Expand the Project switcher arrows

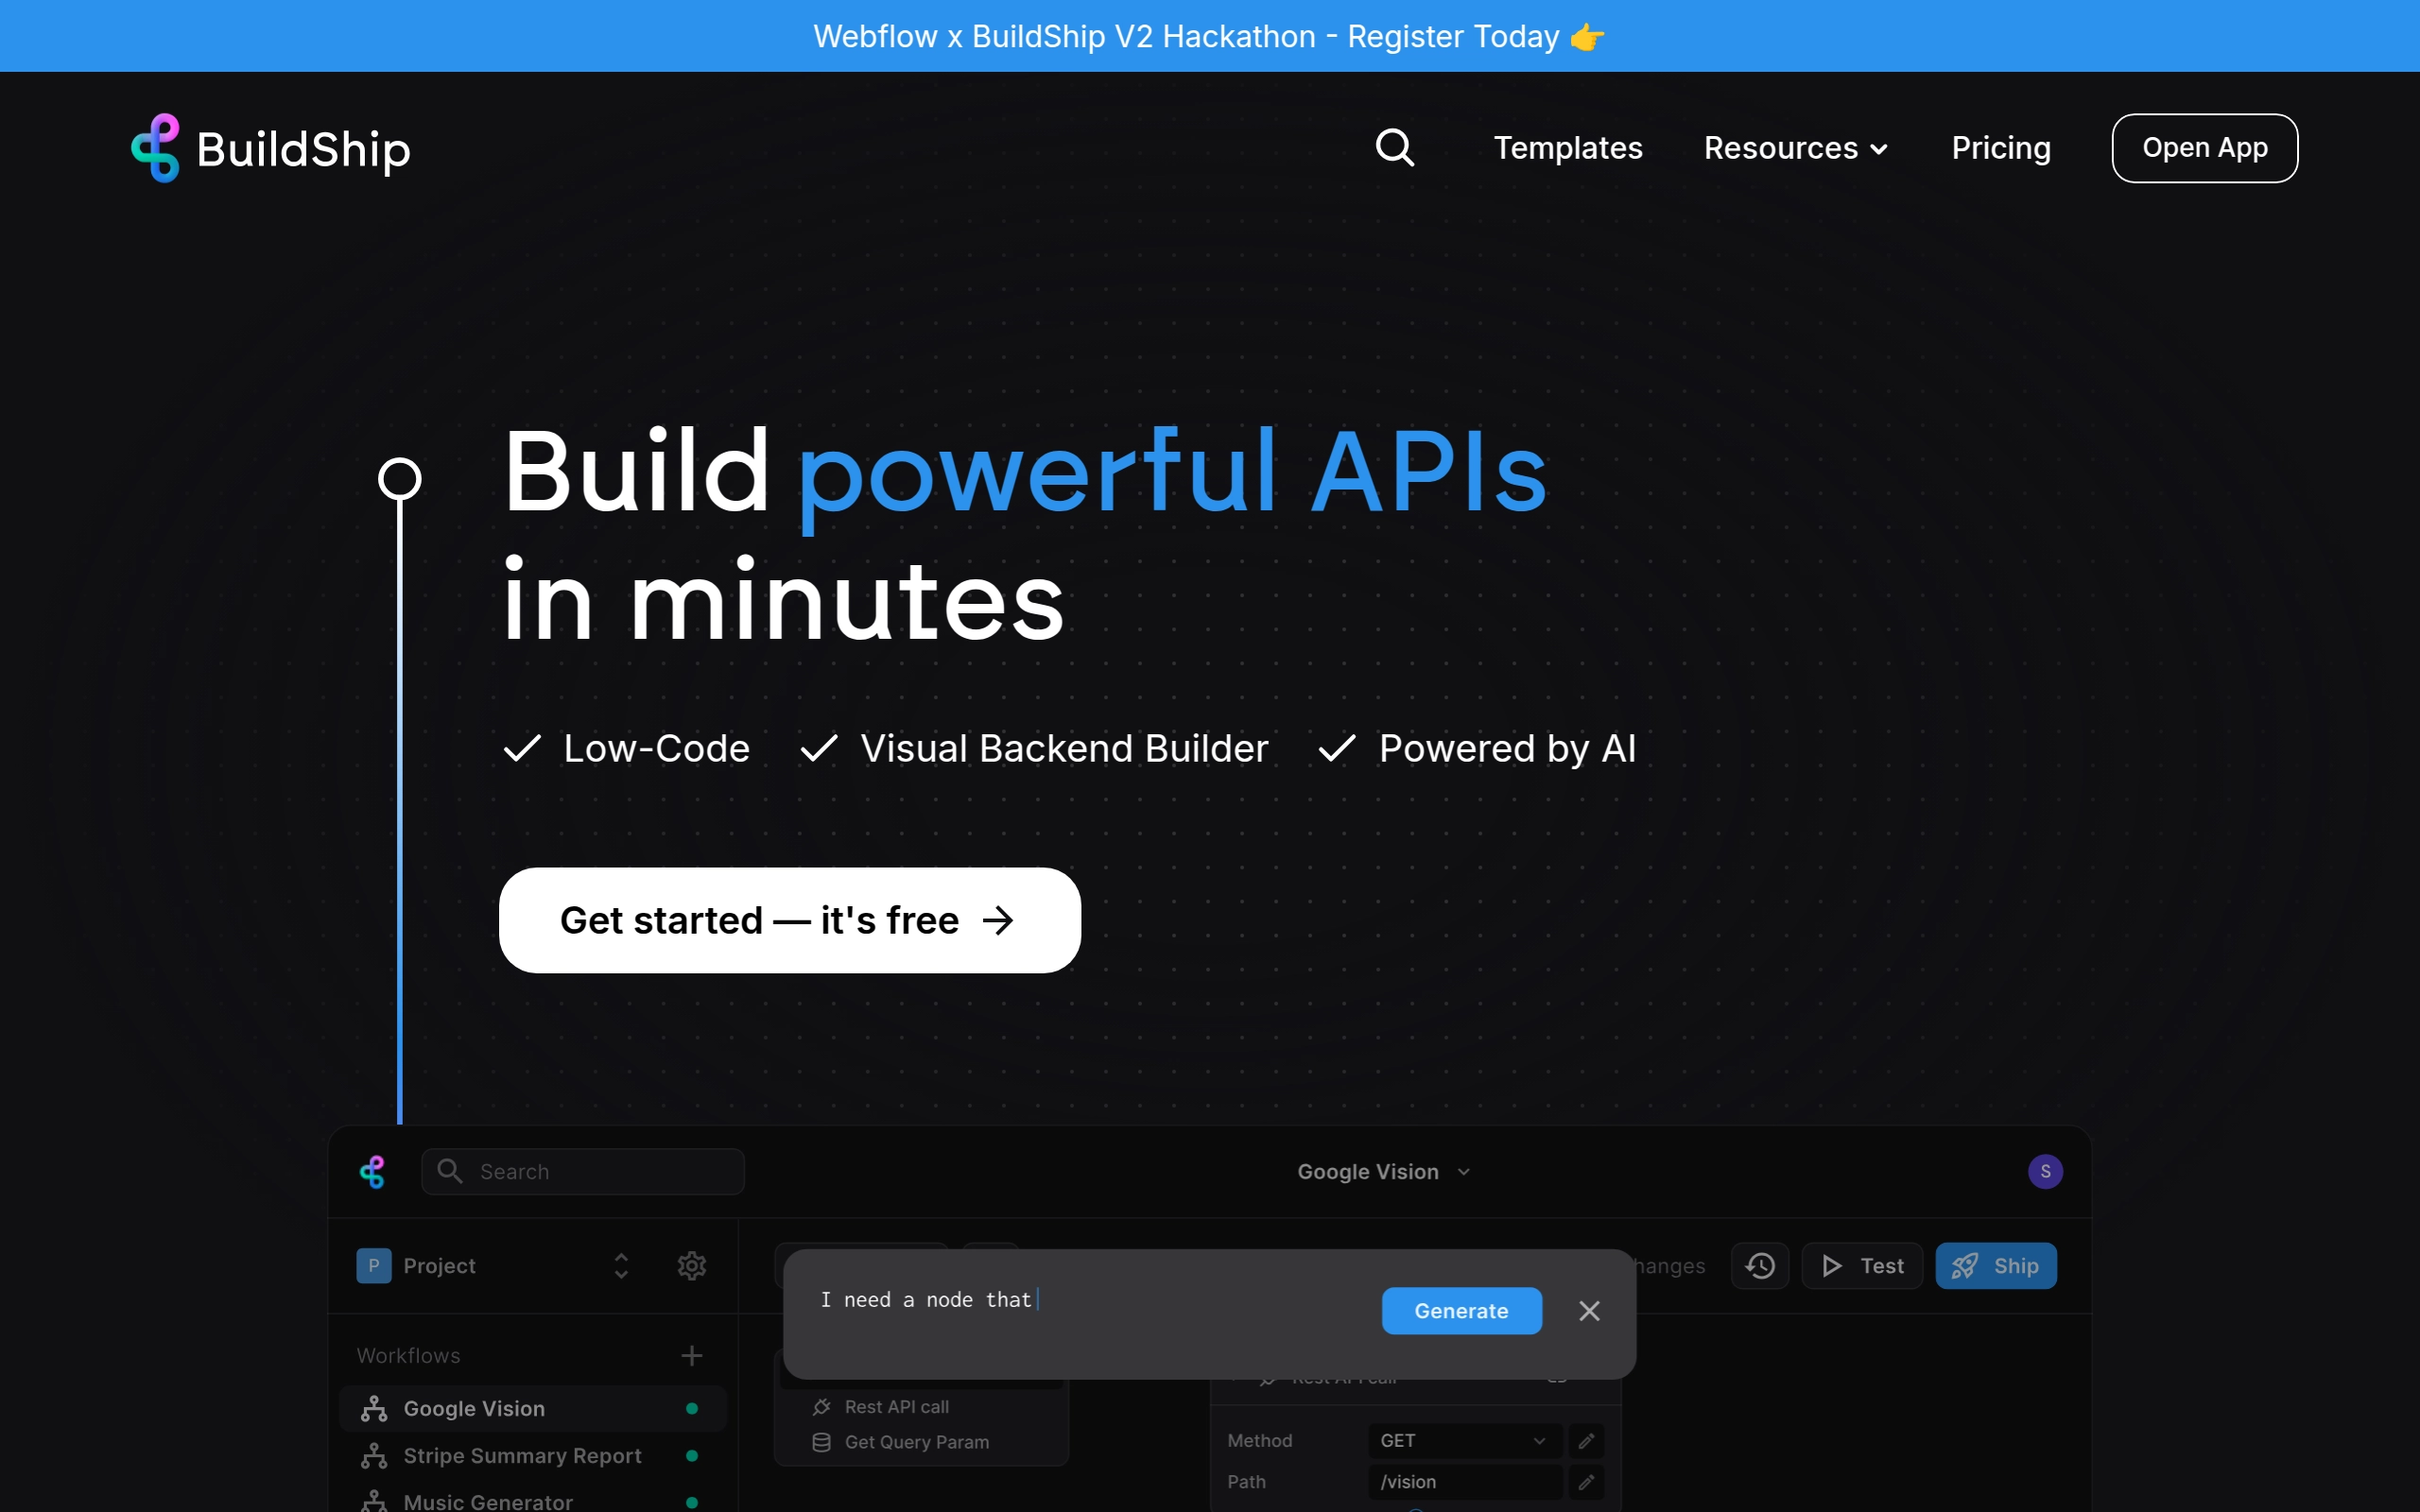(621, 1266)
